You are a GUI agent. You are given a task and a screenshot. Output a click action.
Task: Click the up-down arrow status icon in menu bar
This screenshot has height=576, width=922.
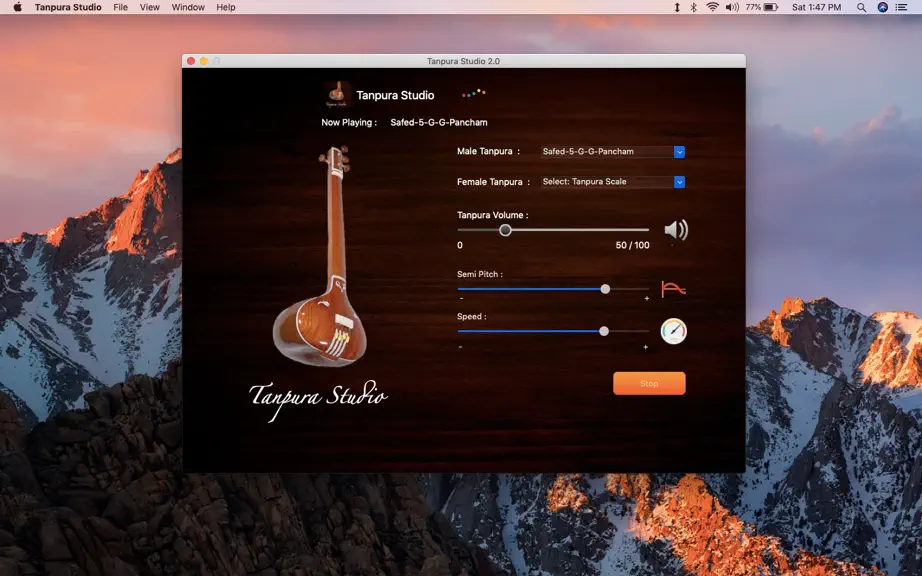(x=677, y=7)
